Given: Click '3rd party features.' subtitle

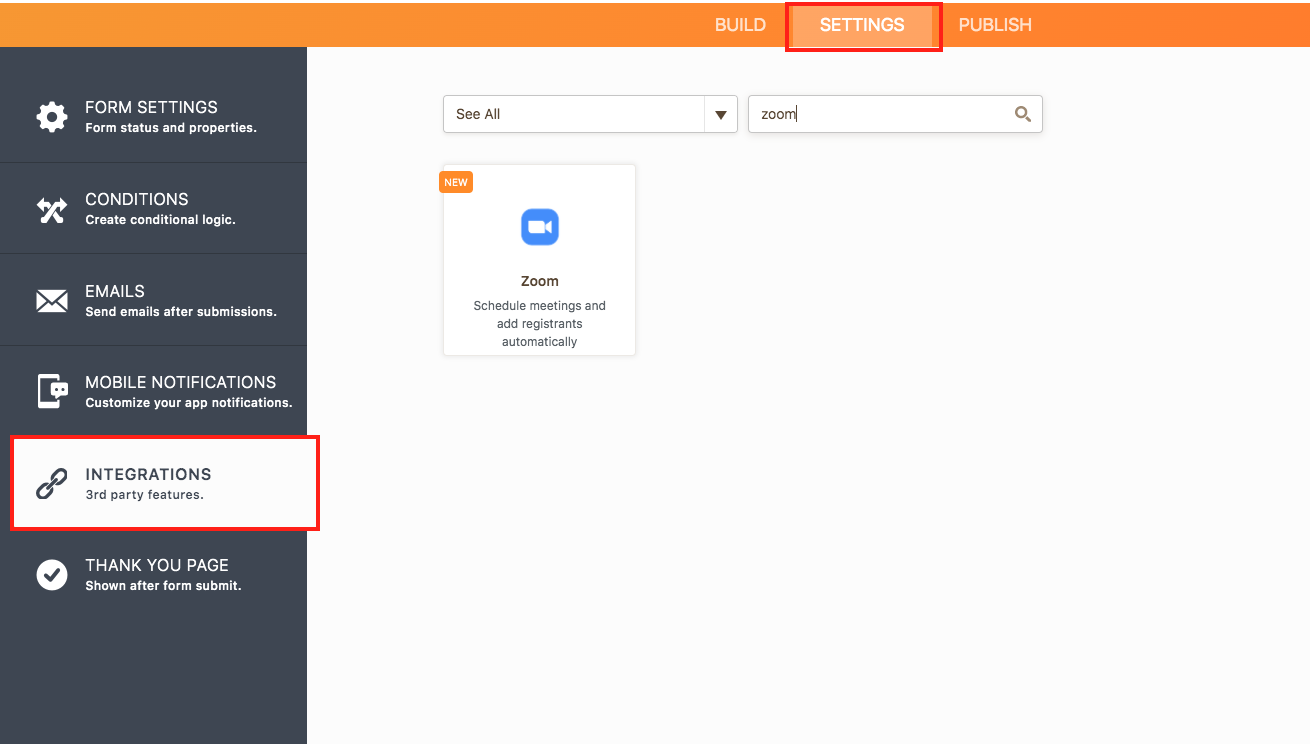Looking at the screenshot, I should pyautogui.click(x=145, y=495).
